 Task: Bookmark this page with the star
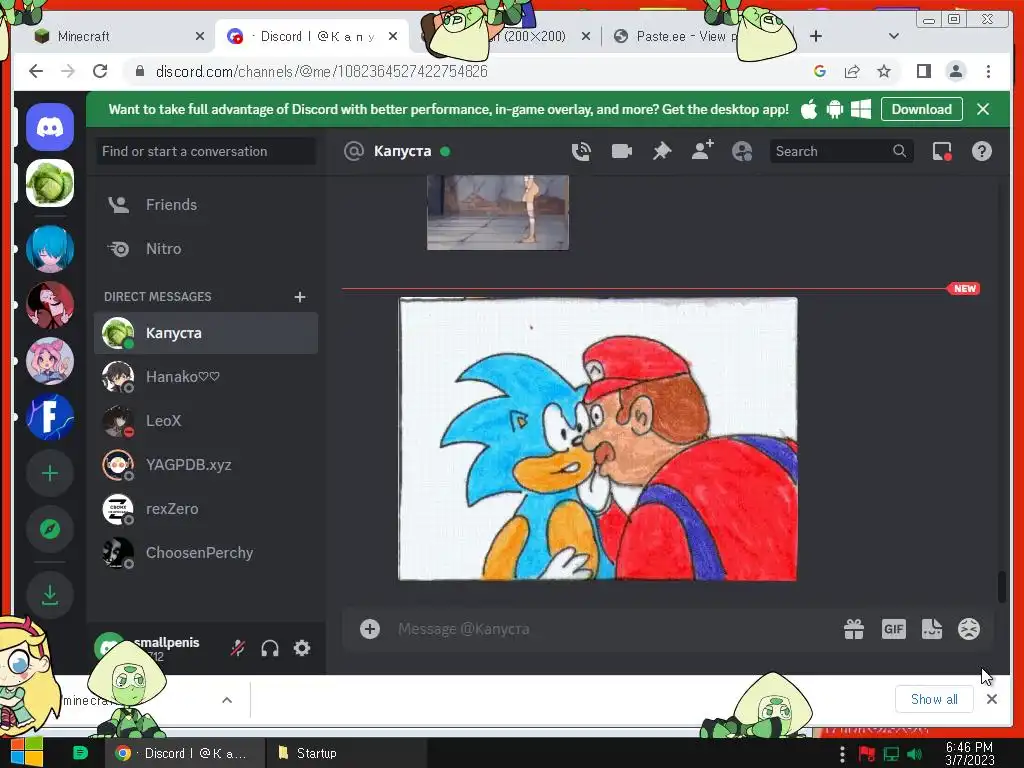[x=884, y=71]
